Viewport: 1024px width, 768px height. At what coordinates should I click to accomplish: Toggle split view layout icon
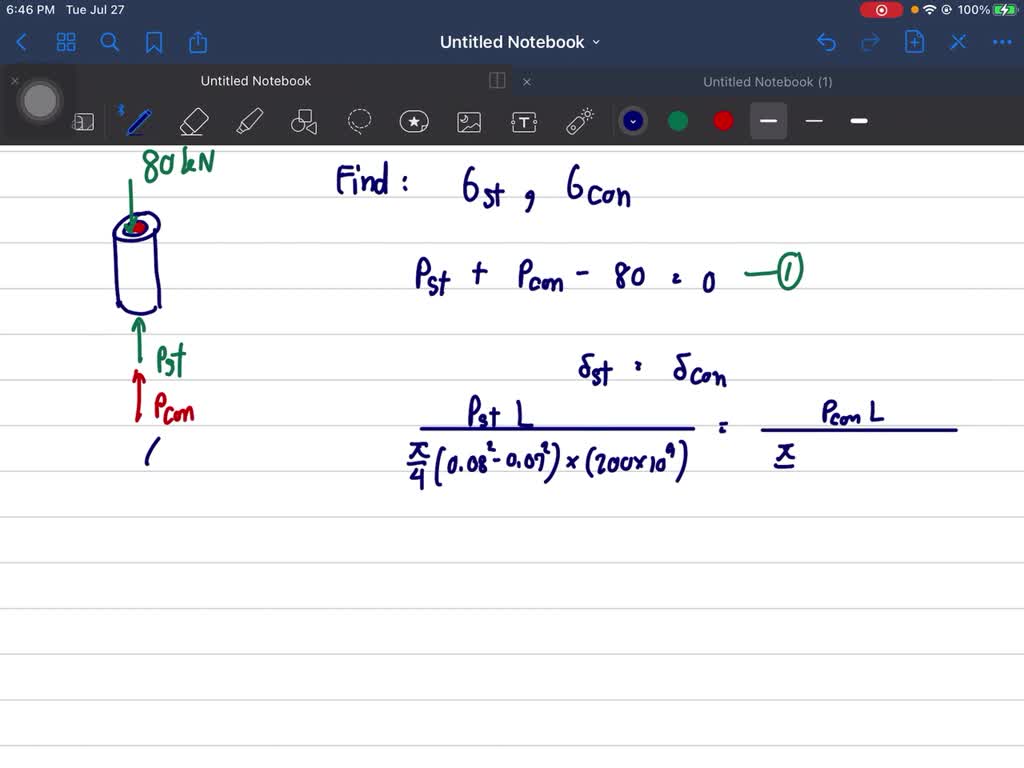pos(497,80)
